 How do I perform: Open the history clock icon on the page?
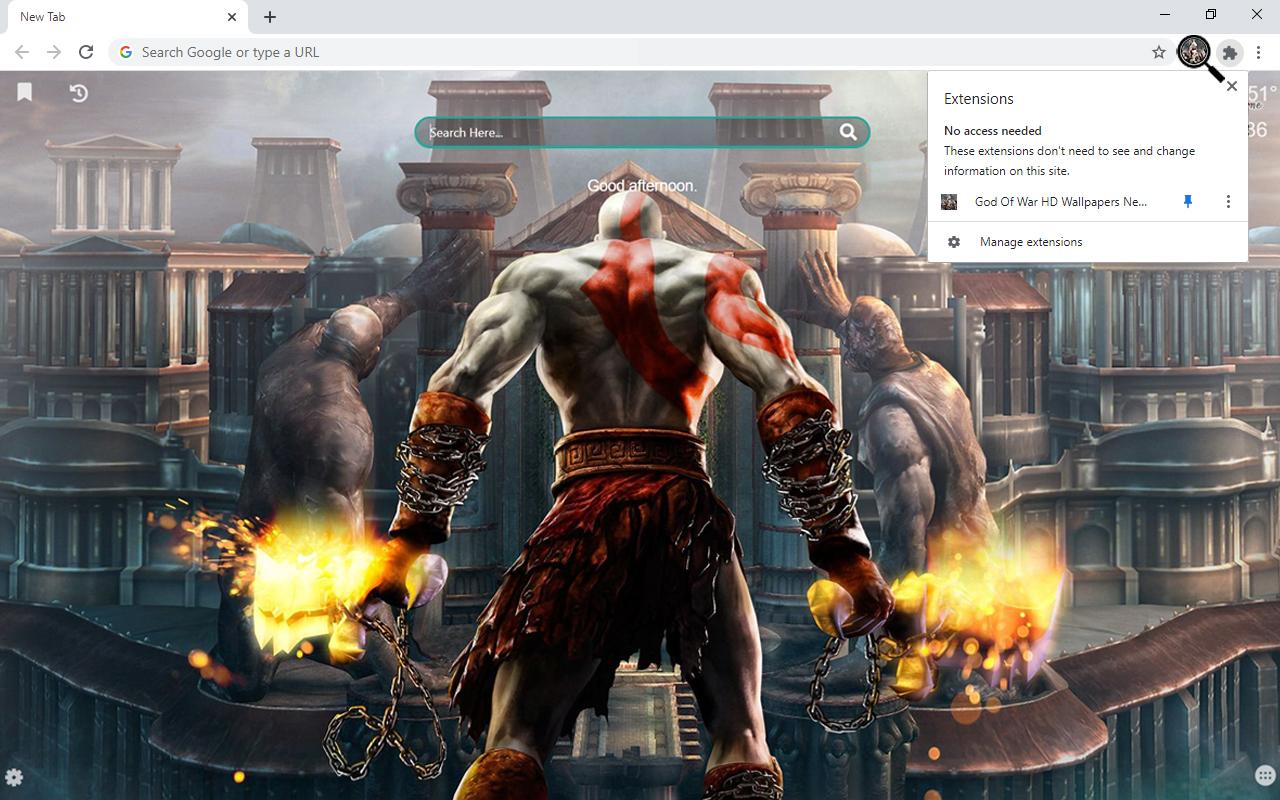[79, 93]
